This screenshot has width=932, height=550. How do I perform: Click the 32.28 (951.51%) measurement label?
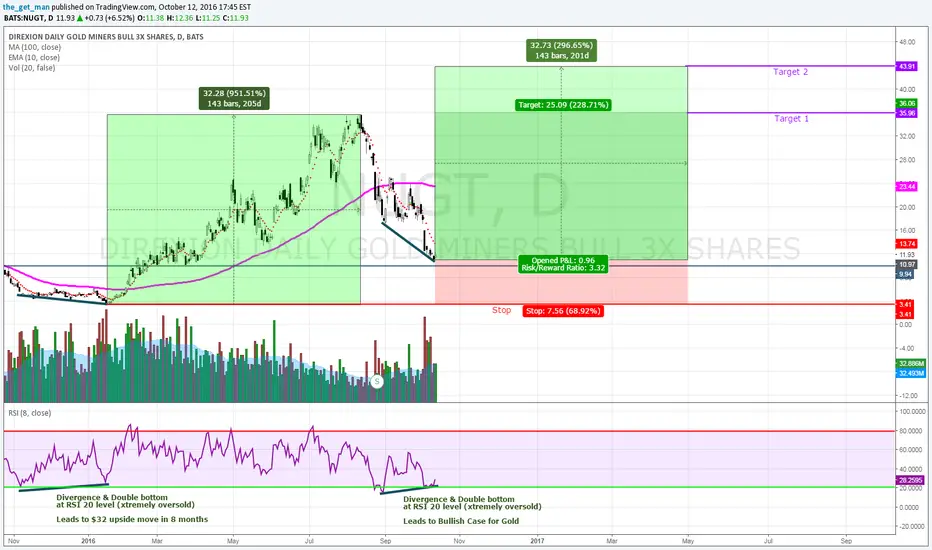(x=234, y=98)
